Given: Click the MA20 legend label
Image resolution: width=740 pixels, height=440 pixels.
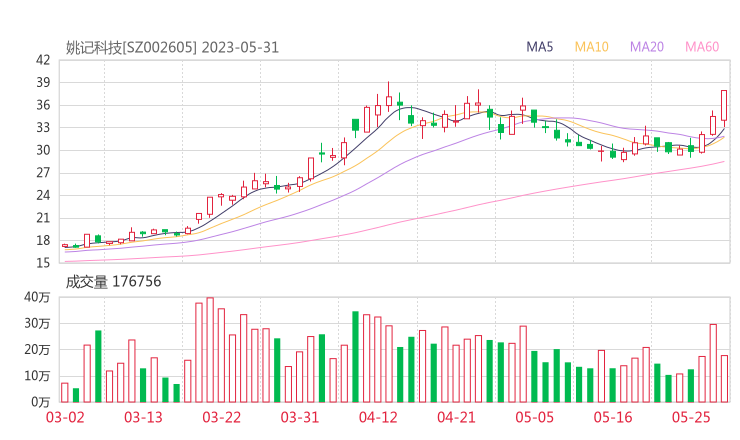Looking at the screenshot, I should pyautogui.click(x=647, y=47).
